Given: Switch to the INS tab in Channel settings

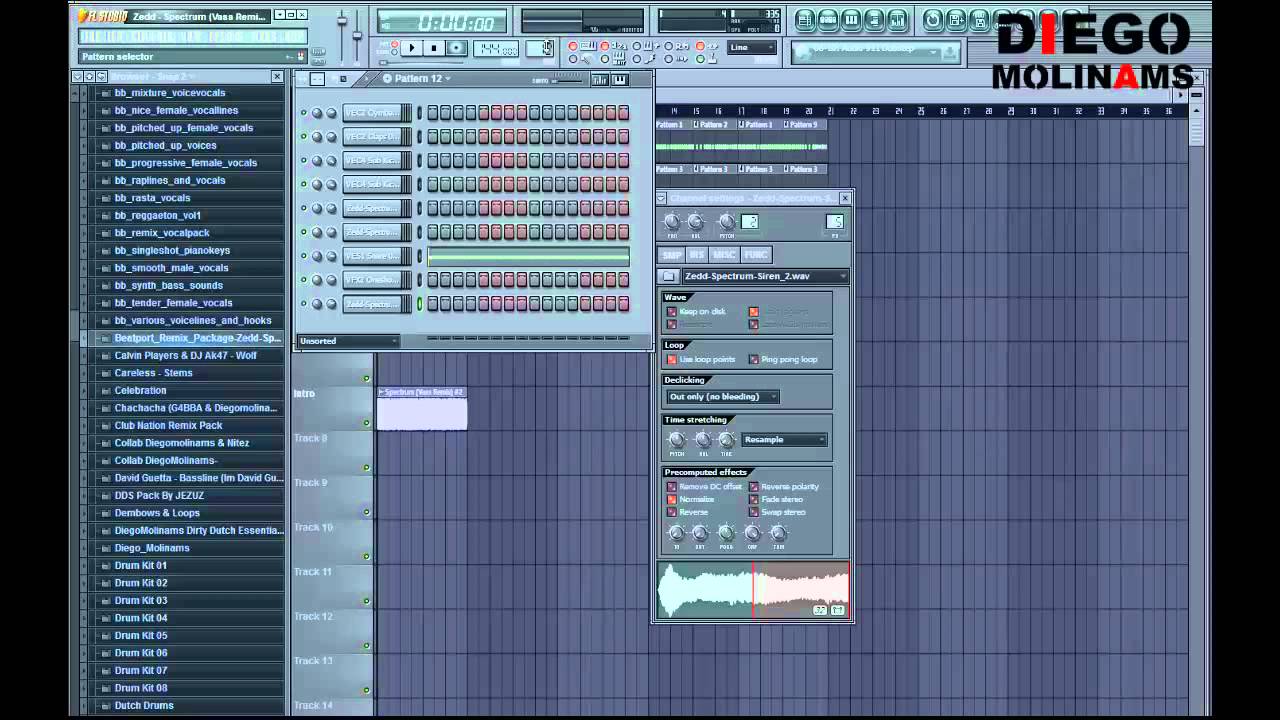Looking at the screenshot, I should click(697, 254).
